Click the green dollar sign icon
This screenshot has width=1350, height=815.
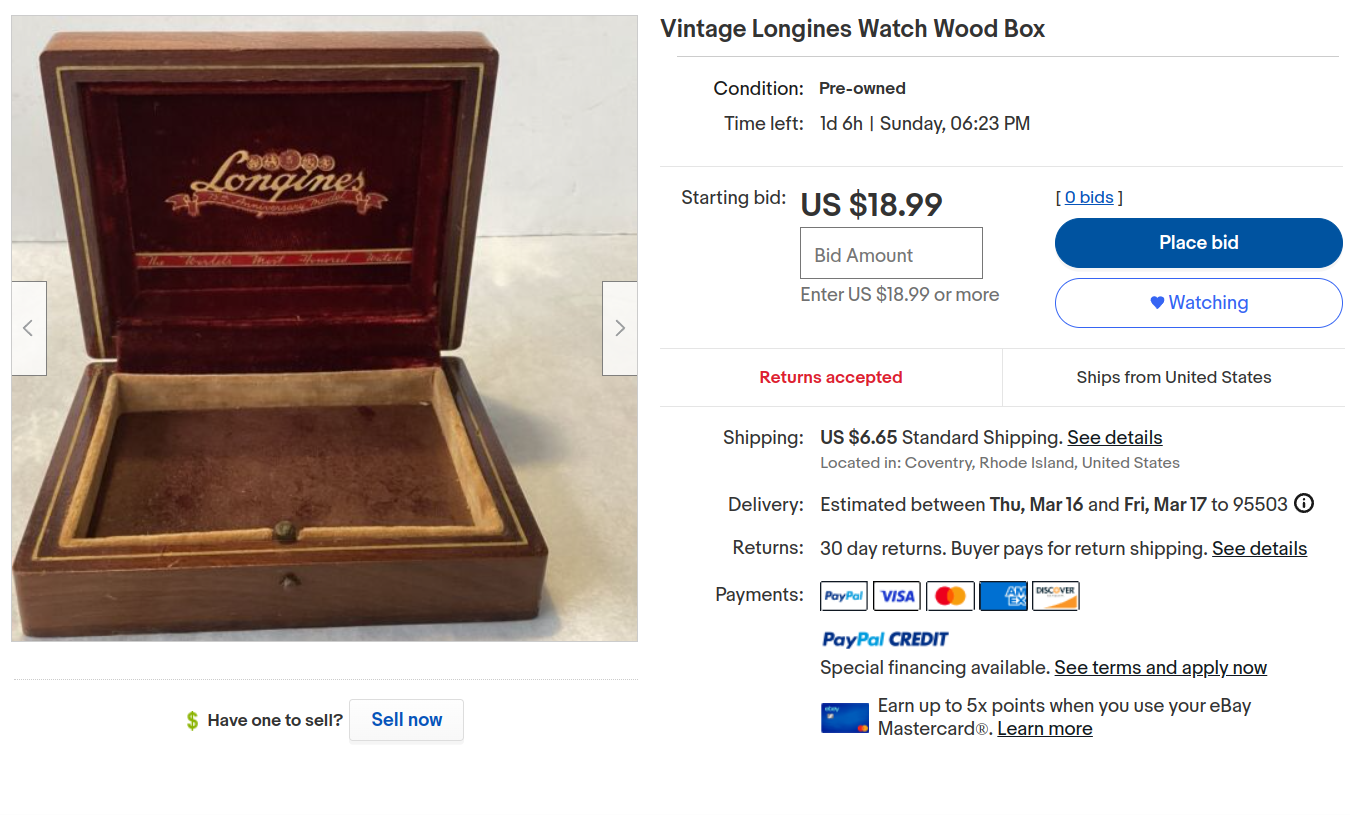click(x=192, y=720)
